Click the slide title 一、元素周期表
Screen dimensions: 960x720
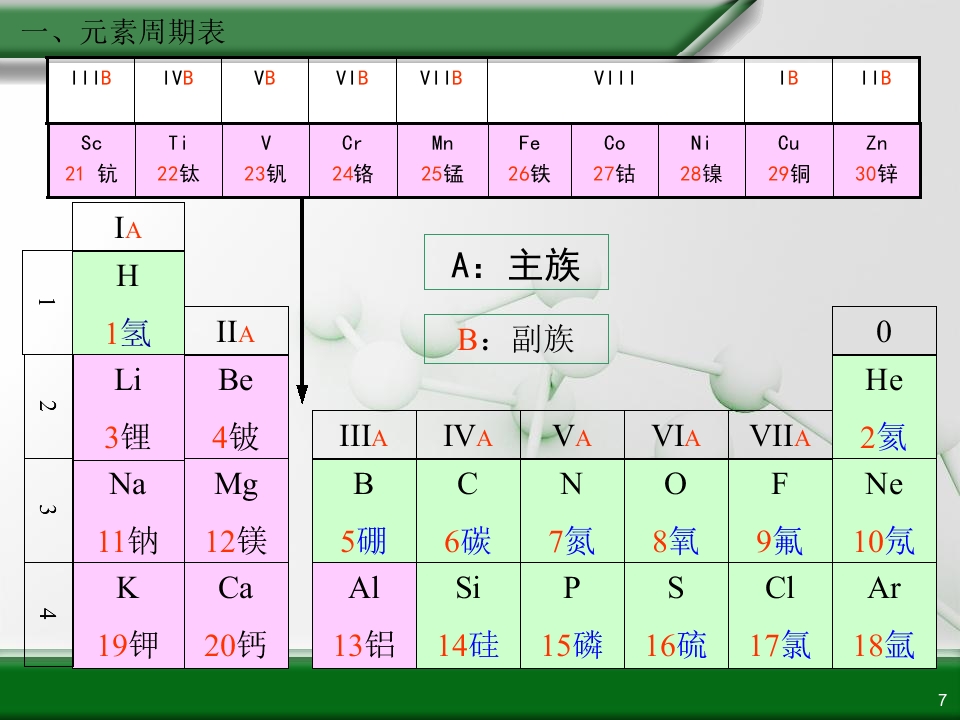(x=123, y=33)
